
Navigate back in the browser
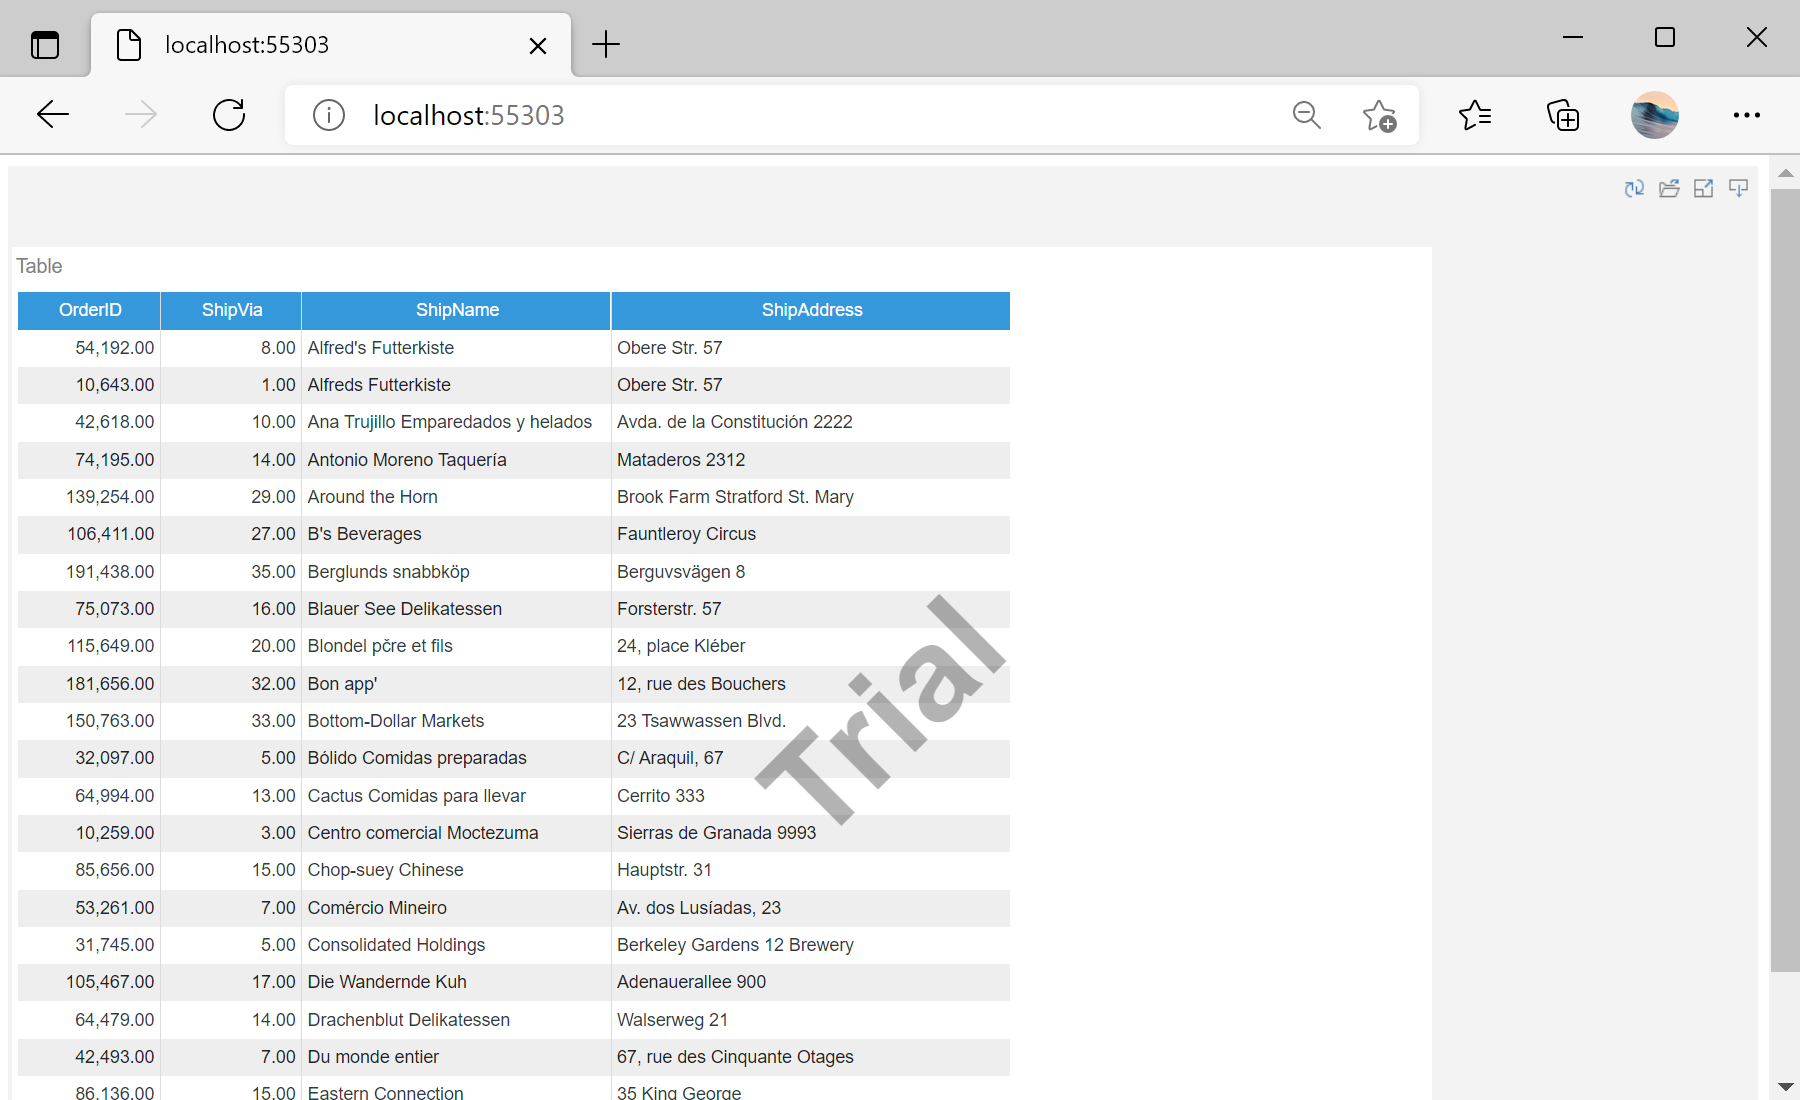point(52,114)
